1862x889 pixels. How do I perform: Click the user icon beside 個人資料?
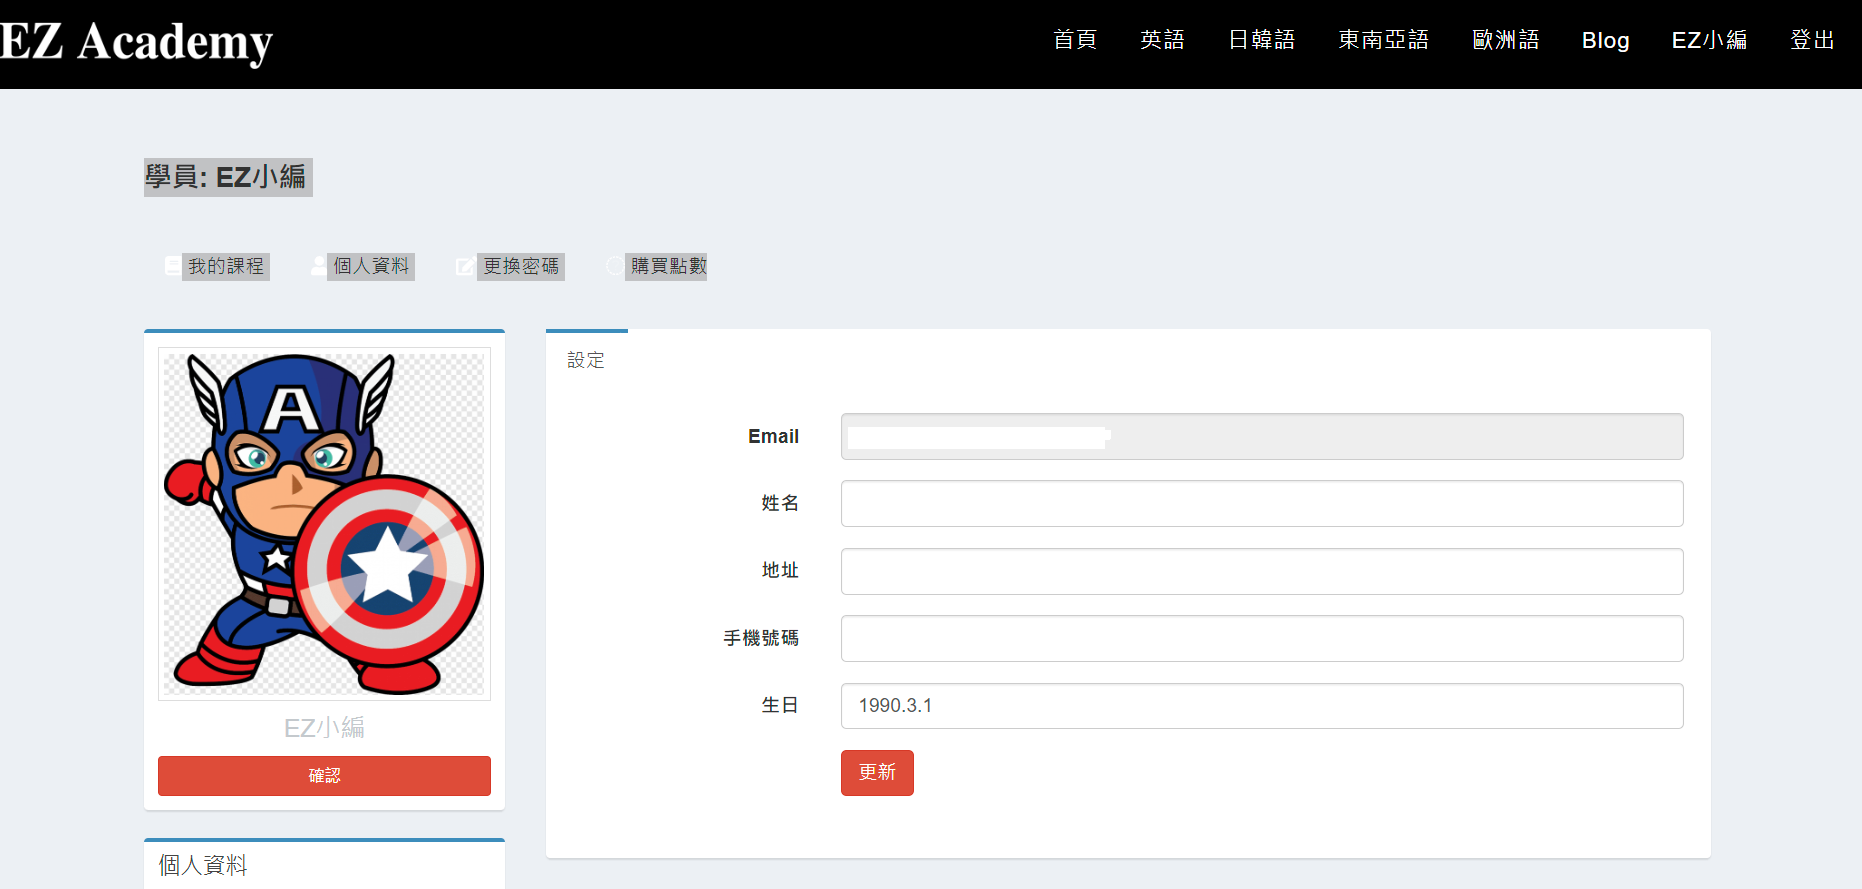coord(318,266)
